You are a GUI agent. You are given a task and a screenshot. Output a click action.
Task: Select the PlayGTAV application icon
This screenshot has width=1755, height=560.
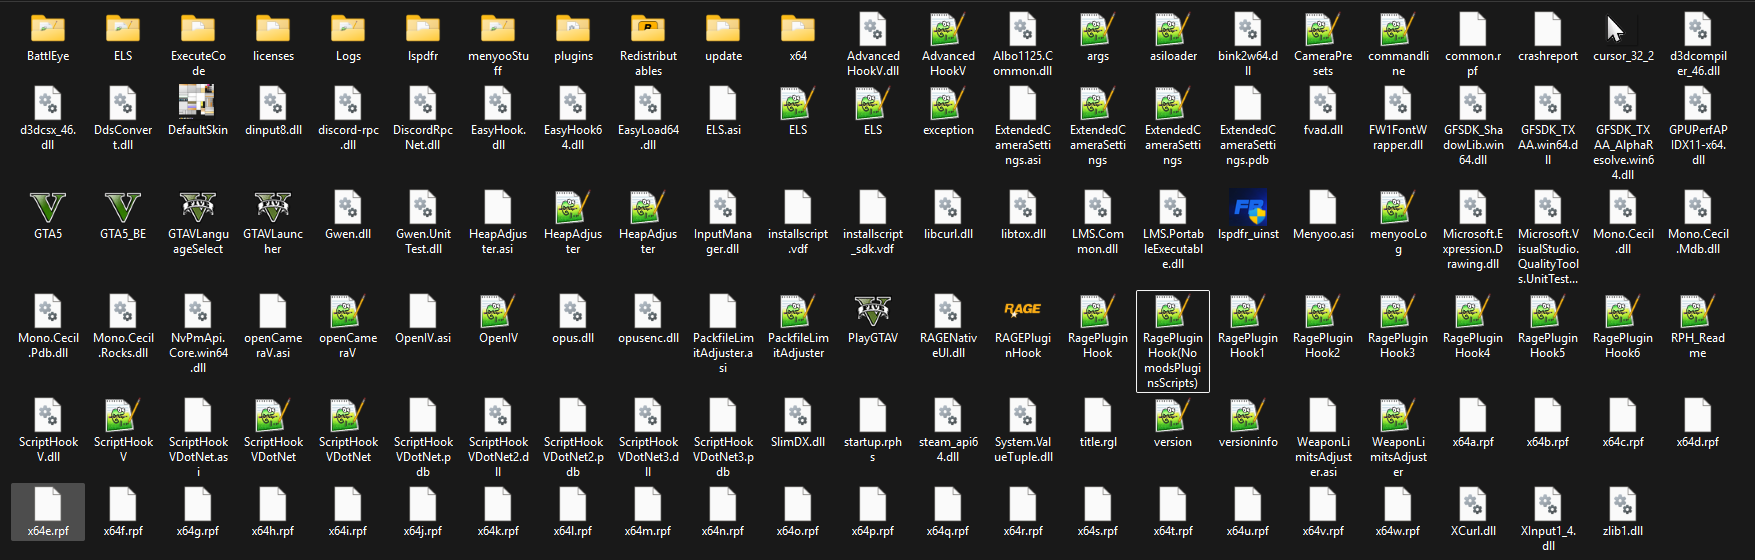click(x=873, y=312)
